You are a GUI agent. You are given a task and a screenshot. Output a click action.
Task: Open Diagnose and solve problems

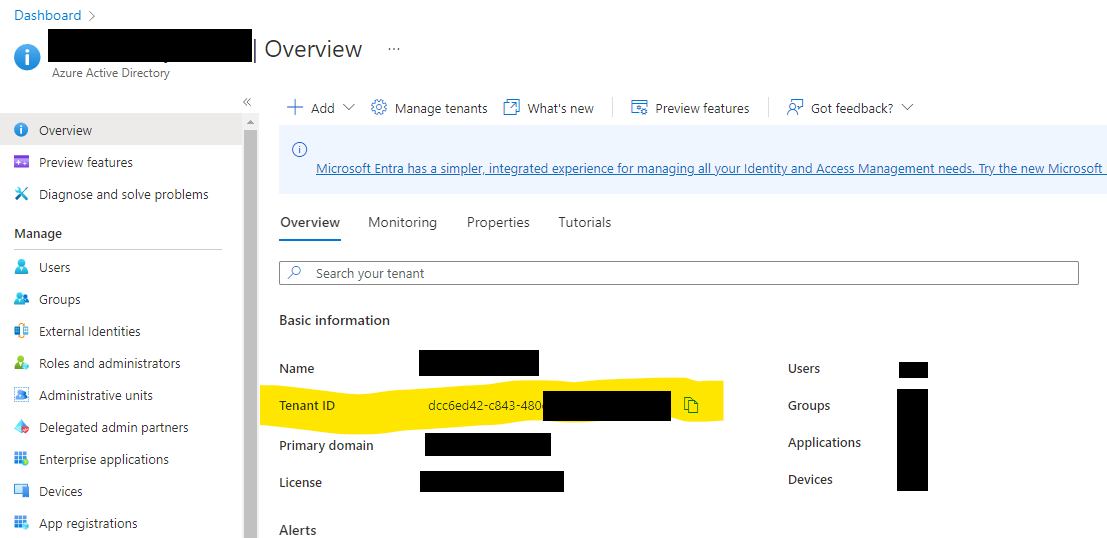pyautogui.click(x=124, y=194)
